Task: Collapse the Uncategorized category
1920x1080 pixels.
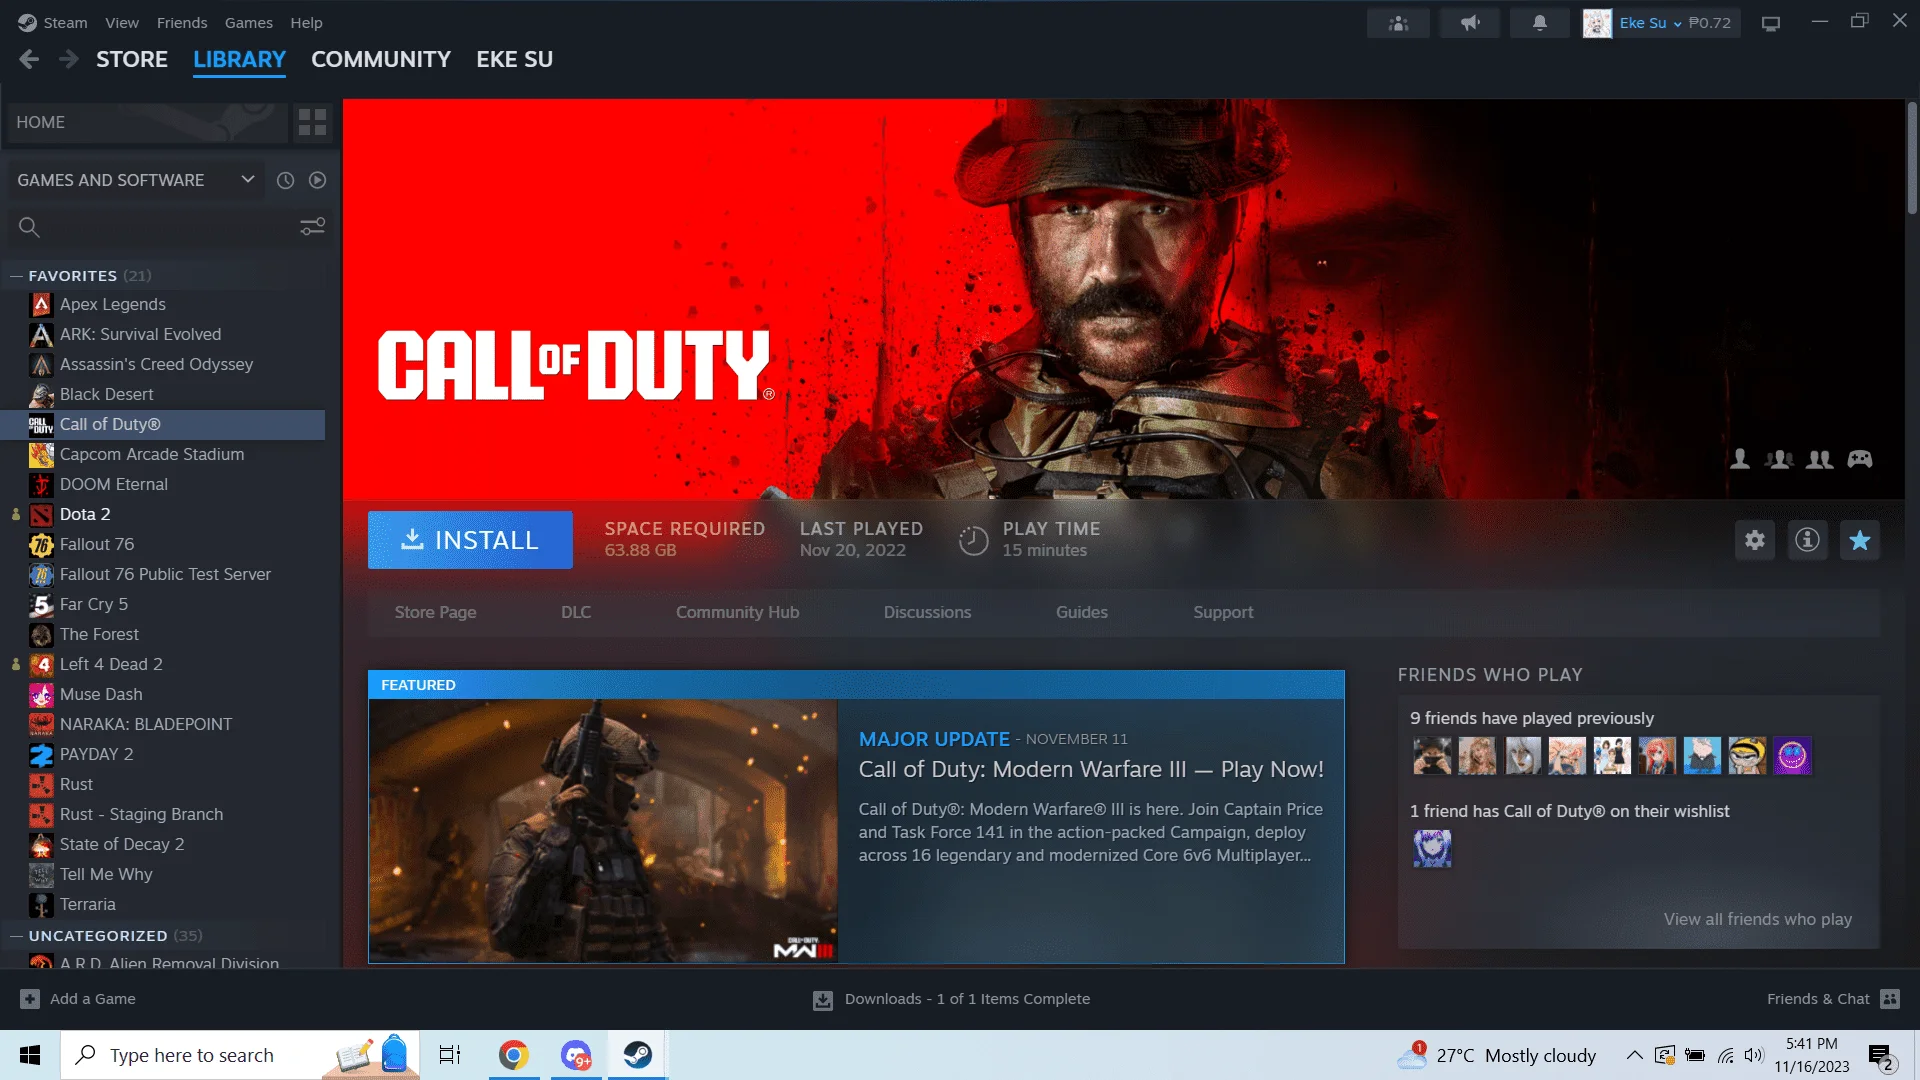Action: pyautogui.click(x=16, y=936)
